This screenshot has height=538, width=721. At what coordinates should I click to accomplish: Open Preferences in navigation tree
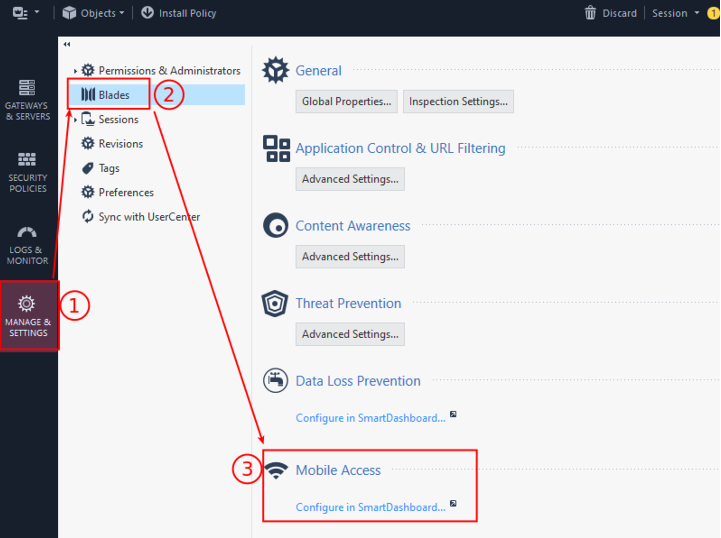(125, 192)
